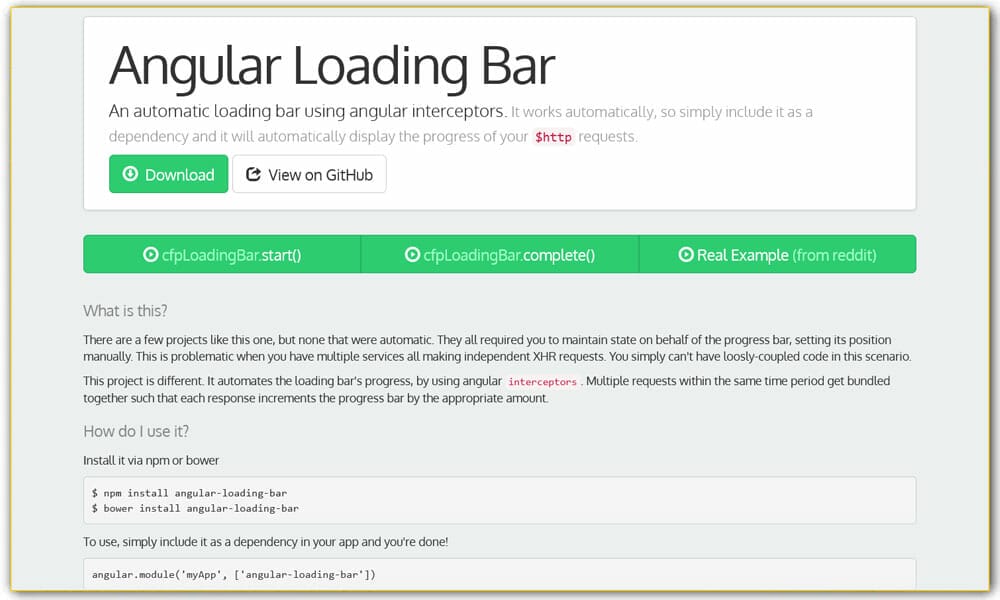This screenshot has width=1000, height=600.
Task: Run the Real Example from reddit
Action: coord(778,254)
